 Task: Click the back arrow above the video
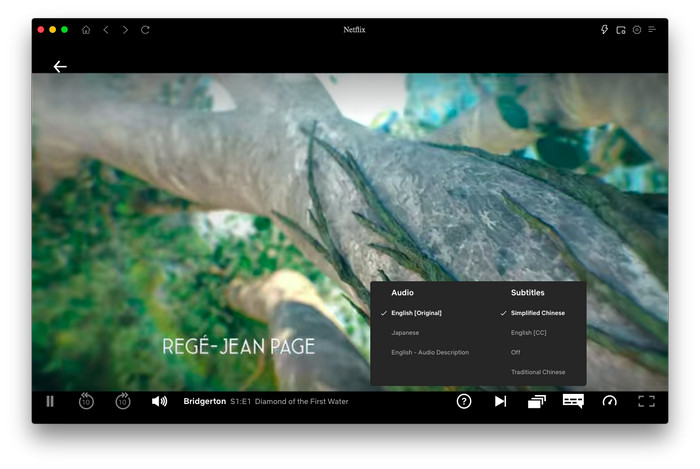60,66
